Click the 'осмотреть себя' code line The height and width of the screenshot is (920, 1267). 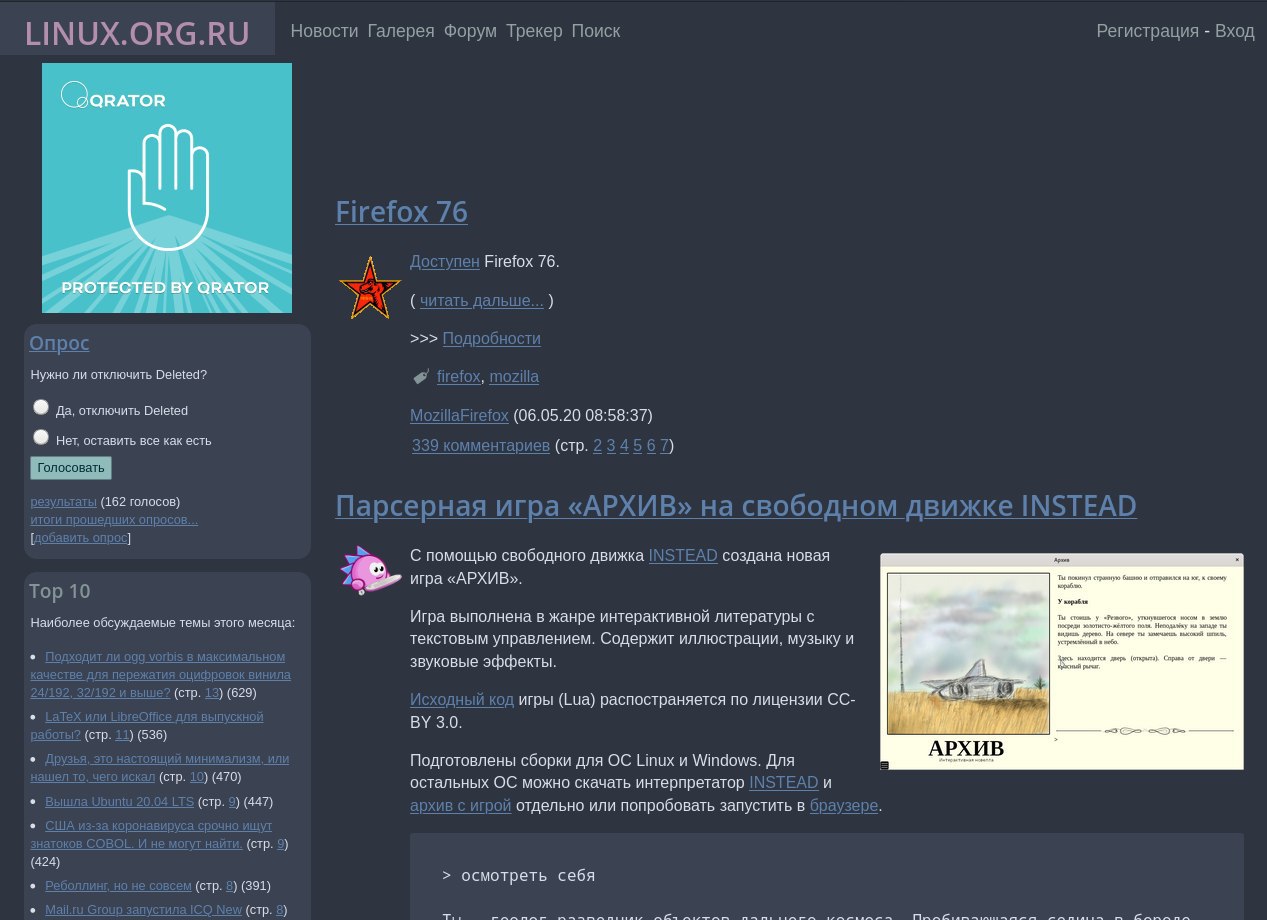518,875
